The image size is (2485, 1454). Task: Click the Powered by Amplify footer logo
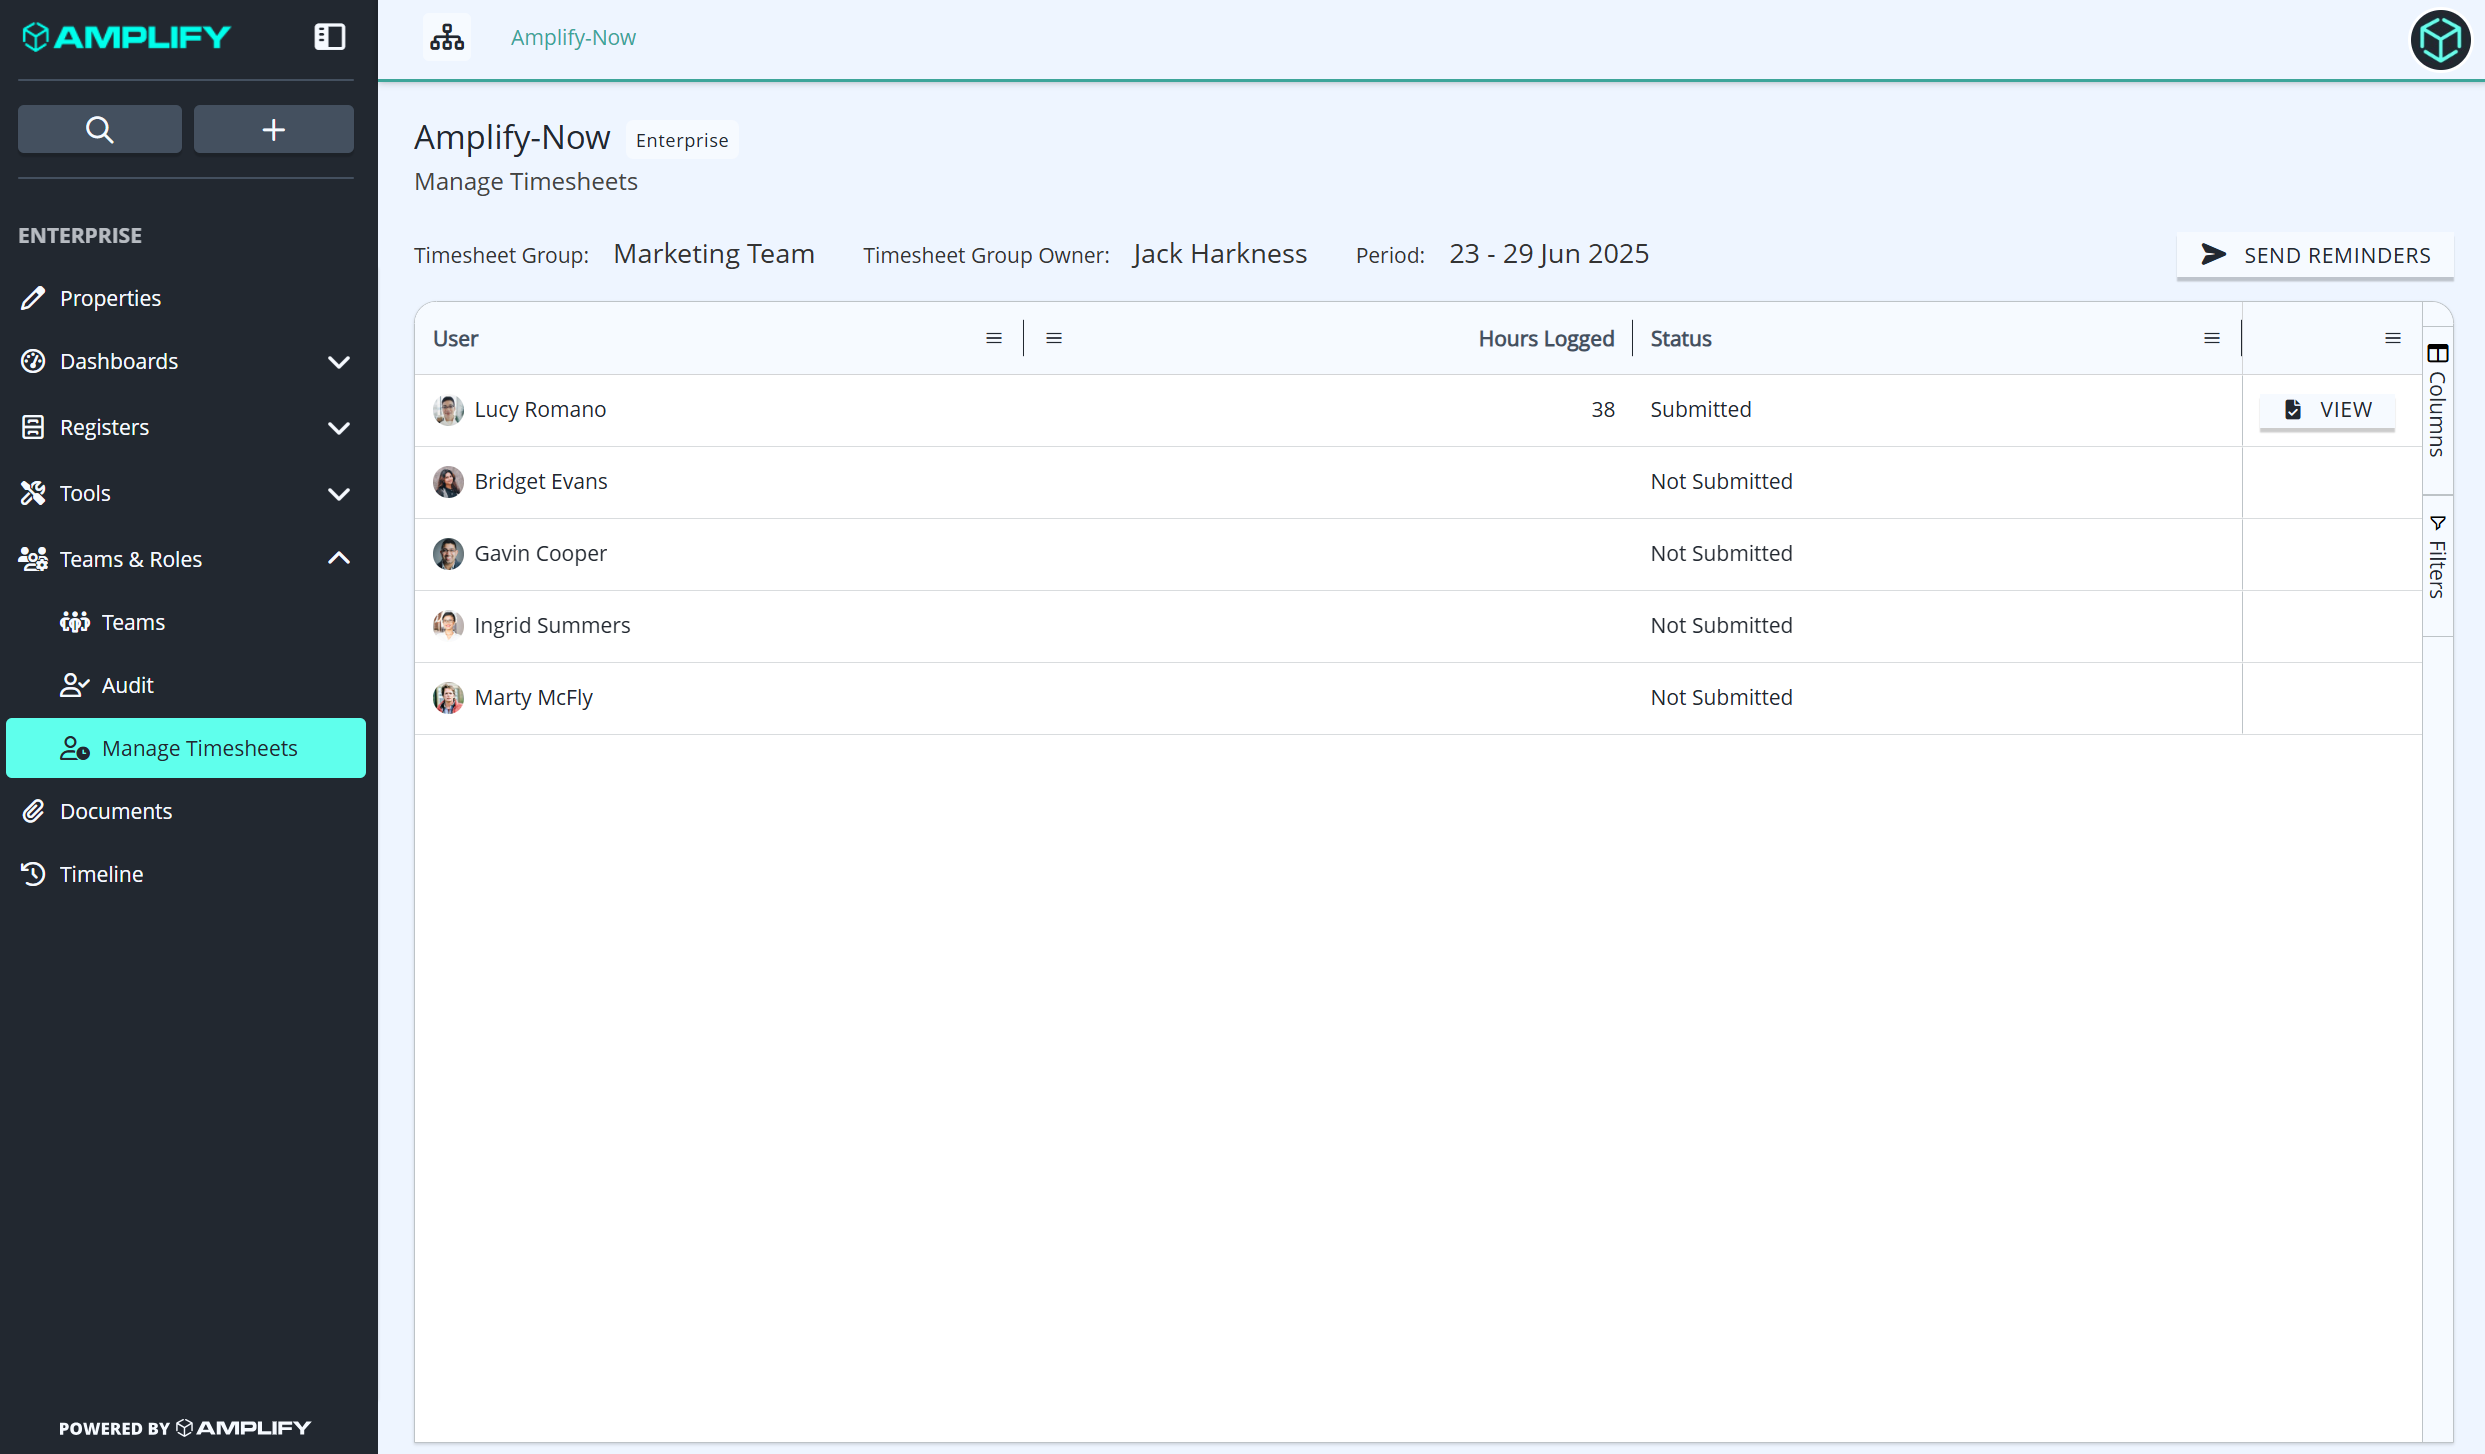[x=185, y=1427]
